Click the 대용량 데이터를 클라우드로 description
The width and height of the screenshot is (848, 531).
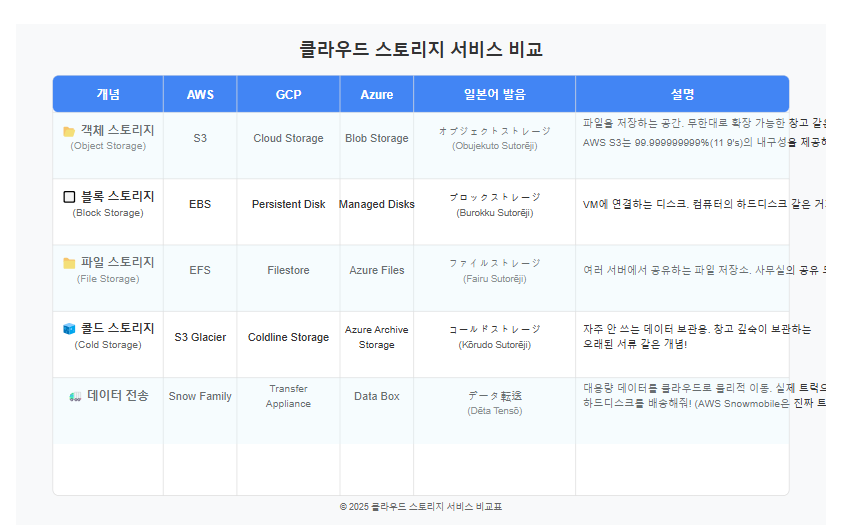click(x=704, y=396)
